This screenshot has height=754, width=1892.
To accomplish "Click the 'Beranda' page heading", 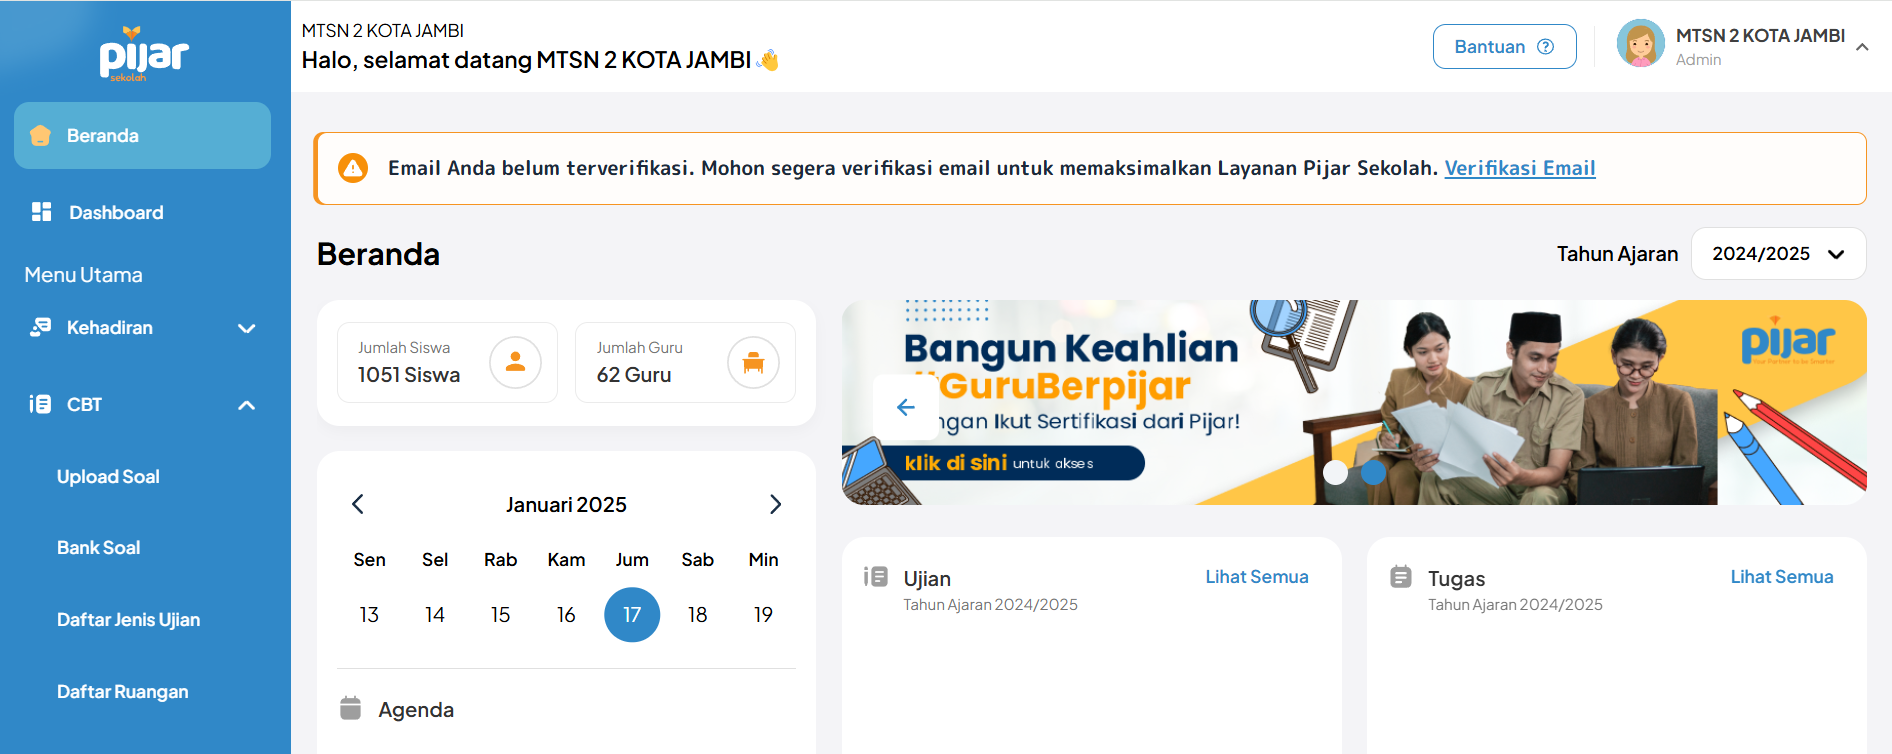I will click(x=378, y=254).
